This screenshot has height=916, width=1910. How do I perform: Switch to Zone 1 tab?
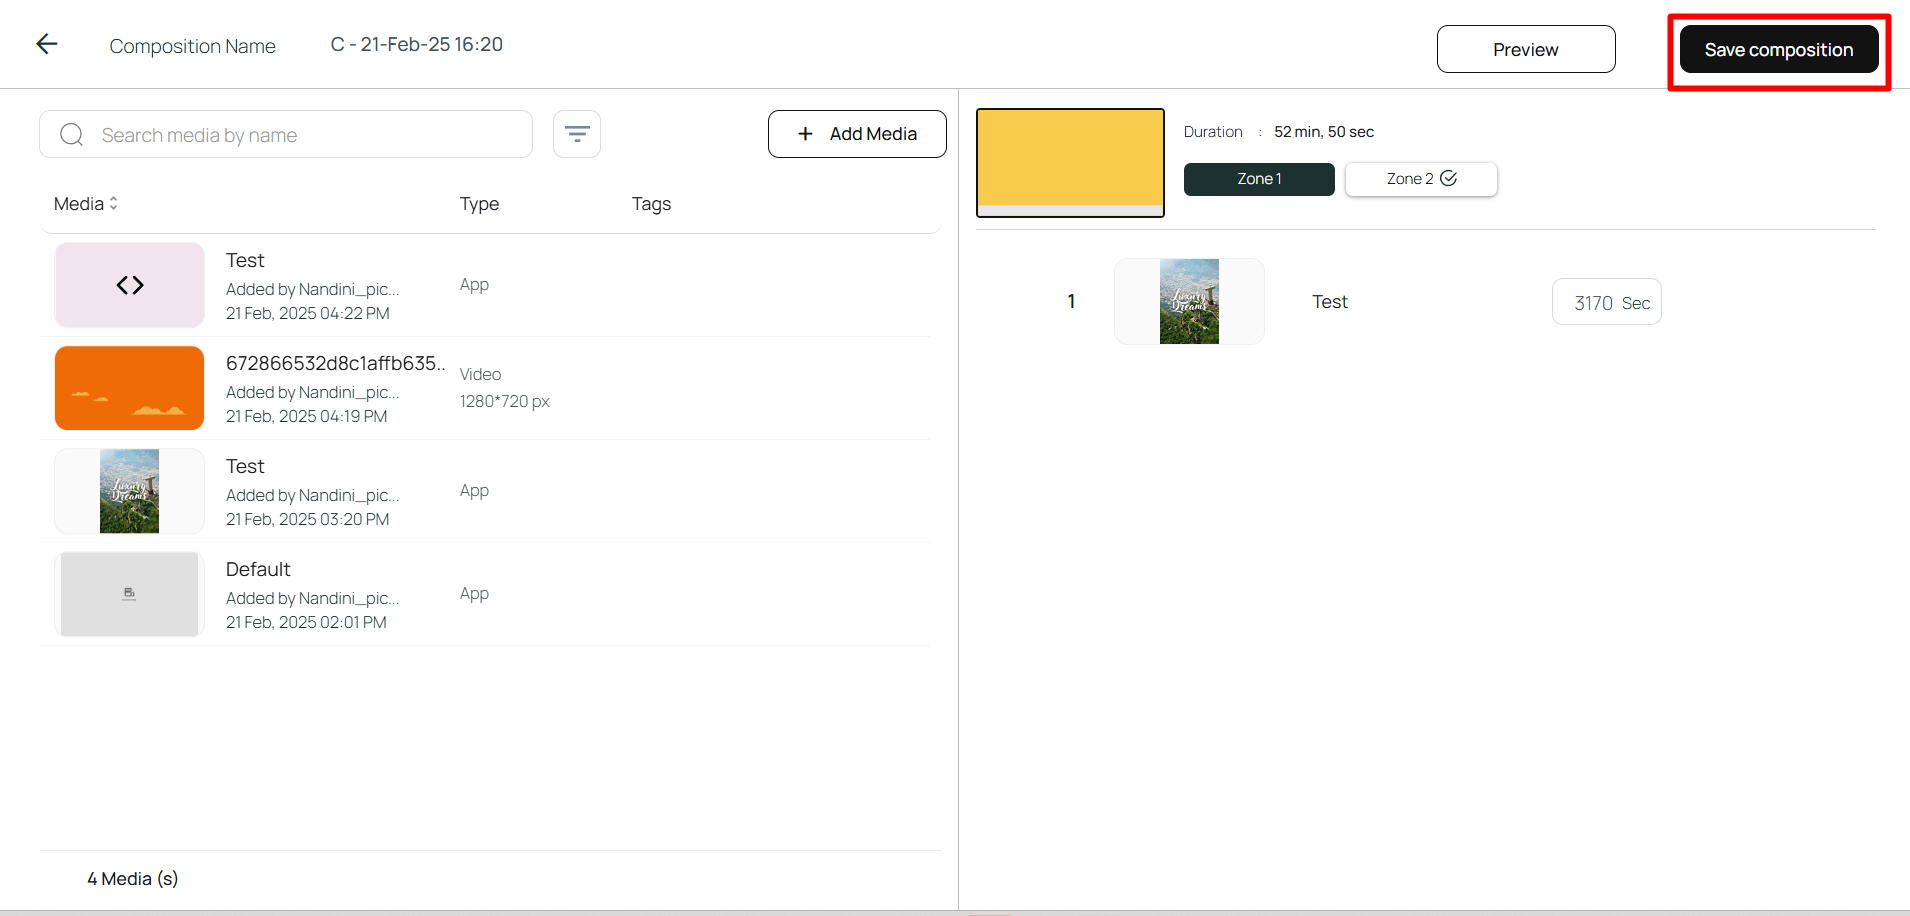(x=1258, y=179)
